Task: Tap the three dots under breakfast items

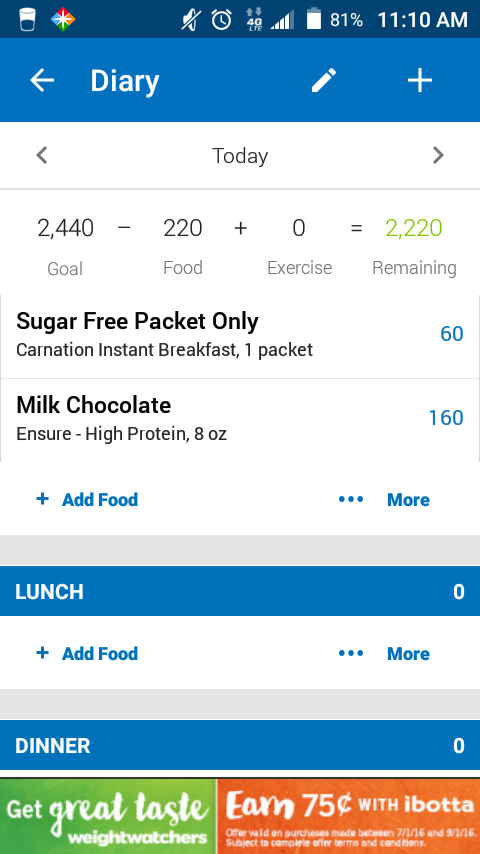Action: pyautogui.click(x=351, y=499)
